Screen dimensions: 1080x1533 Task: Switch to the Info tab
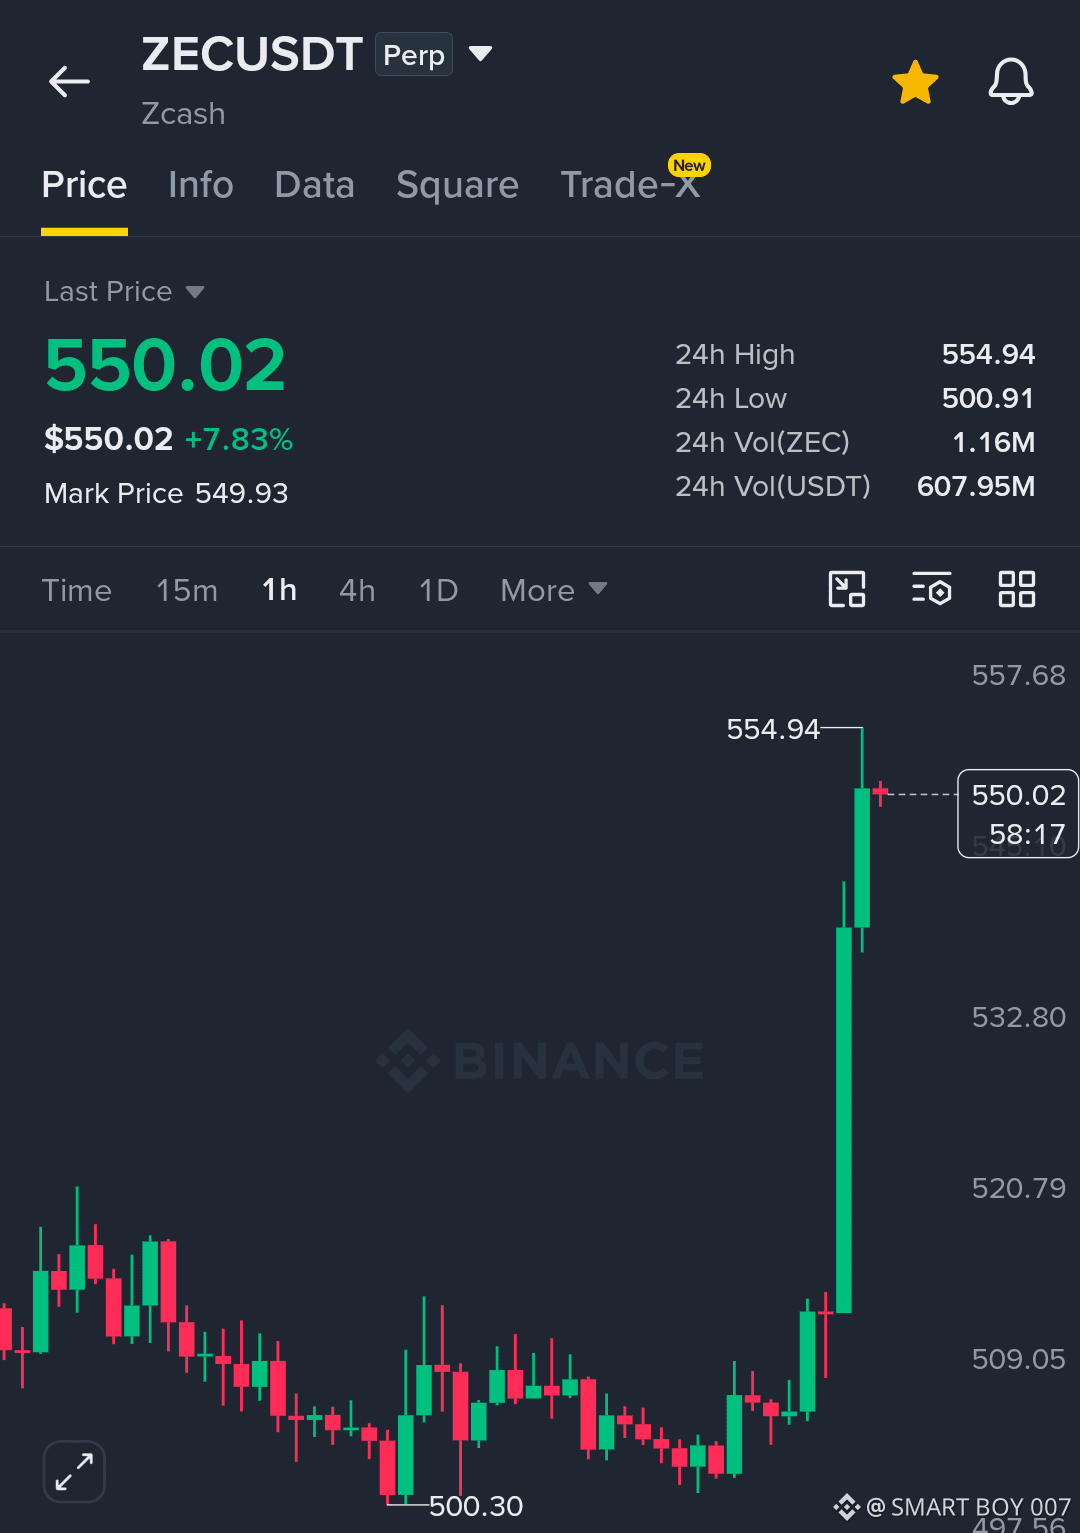201,185
